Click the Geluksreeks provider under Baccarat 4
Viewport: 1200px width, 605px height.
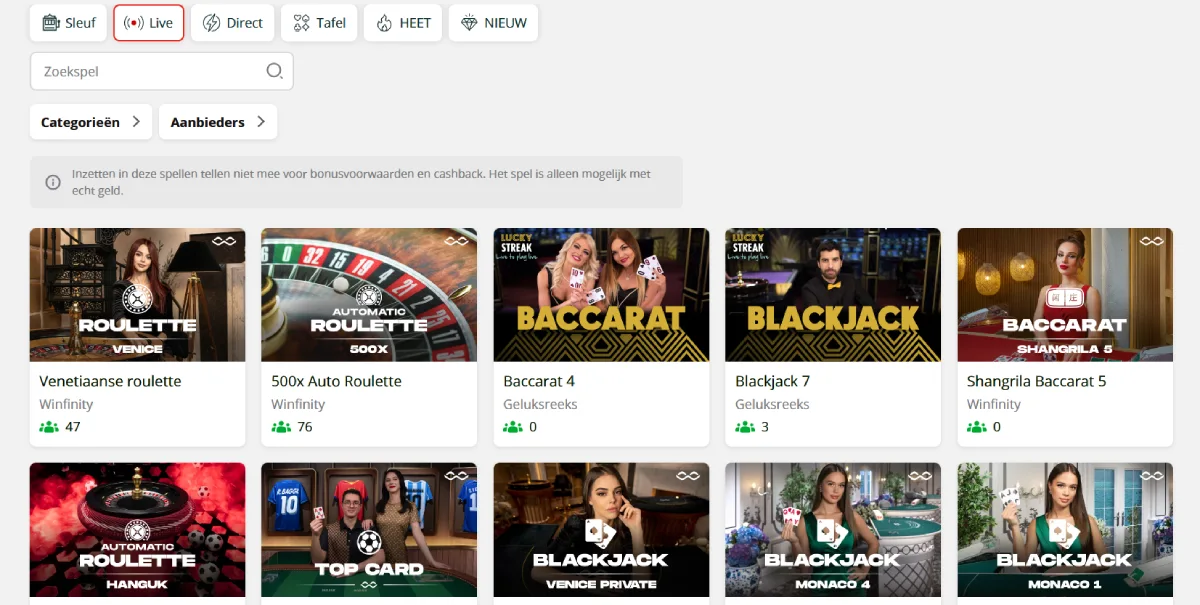point(540,404)
